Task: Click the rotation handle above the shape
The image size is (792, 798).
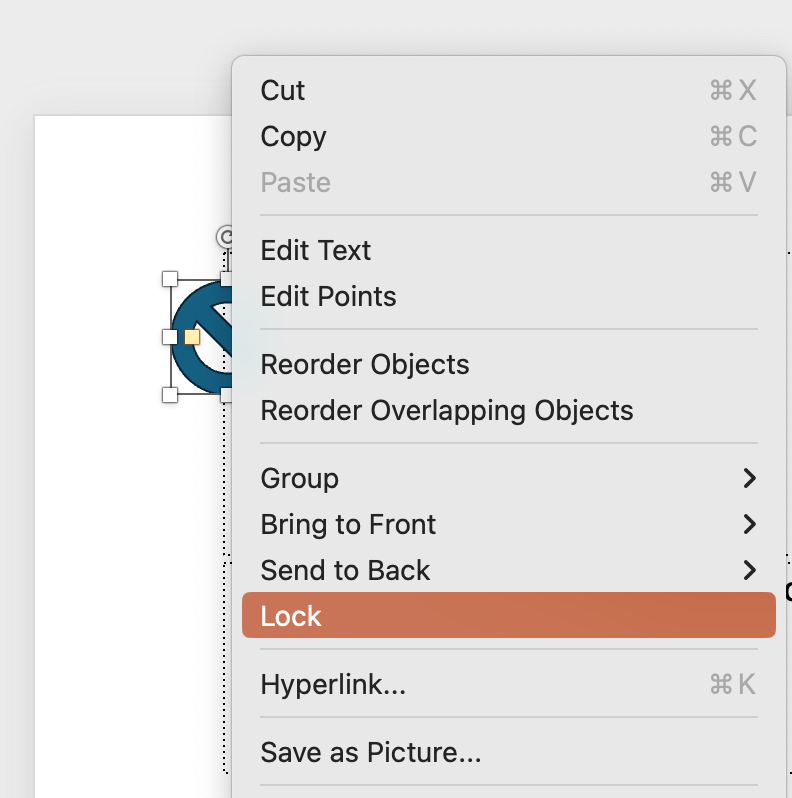Action: pyautogui.click(x=226, y=237)
